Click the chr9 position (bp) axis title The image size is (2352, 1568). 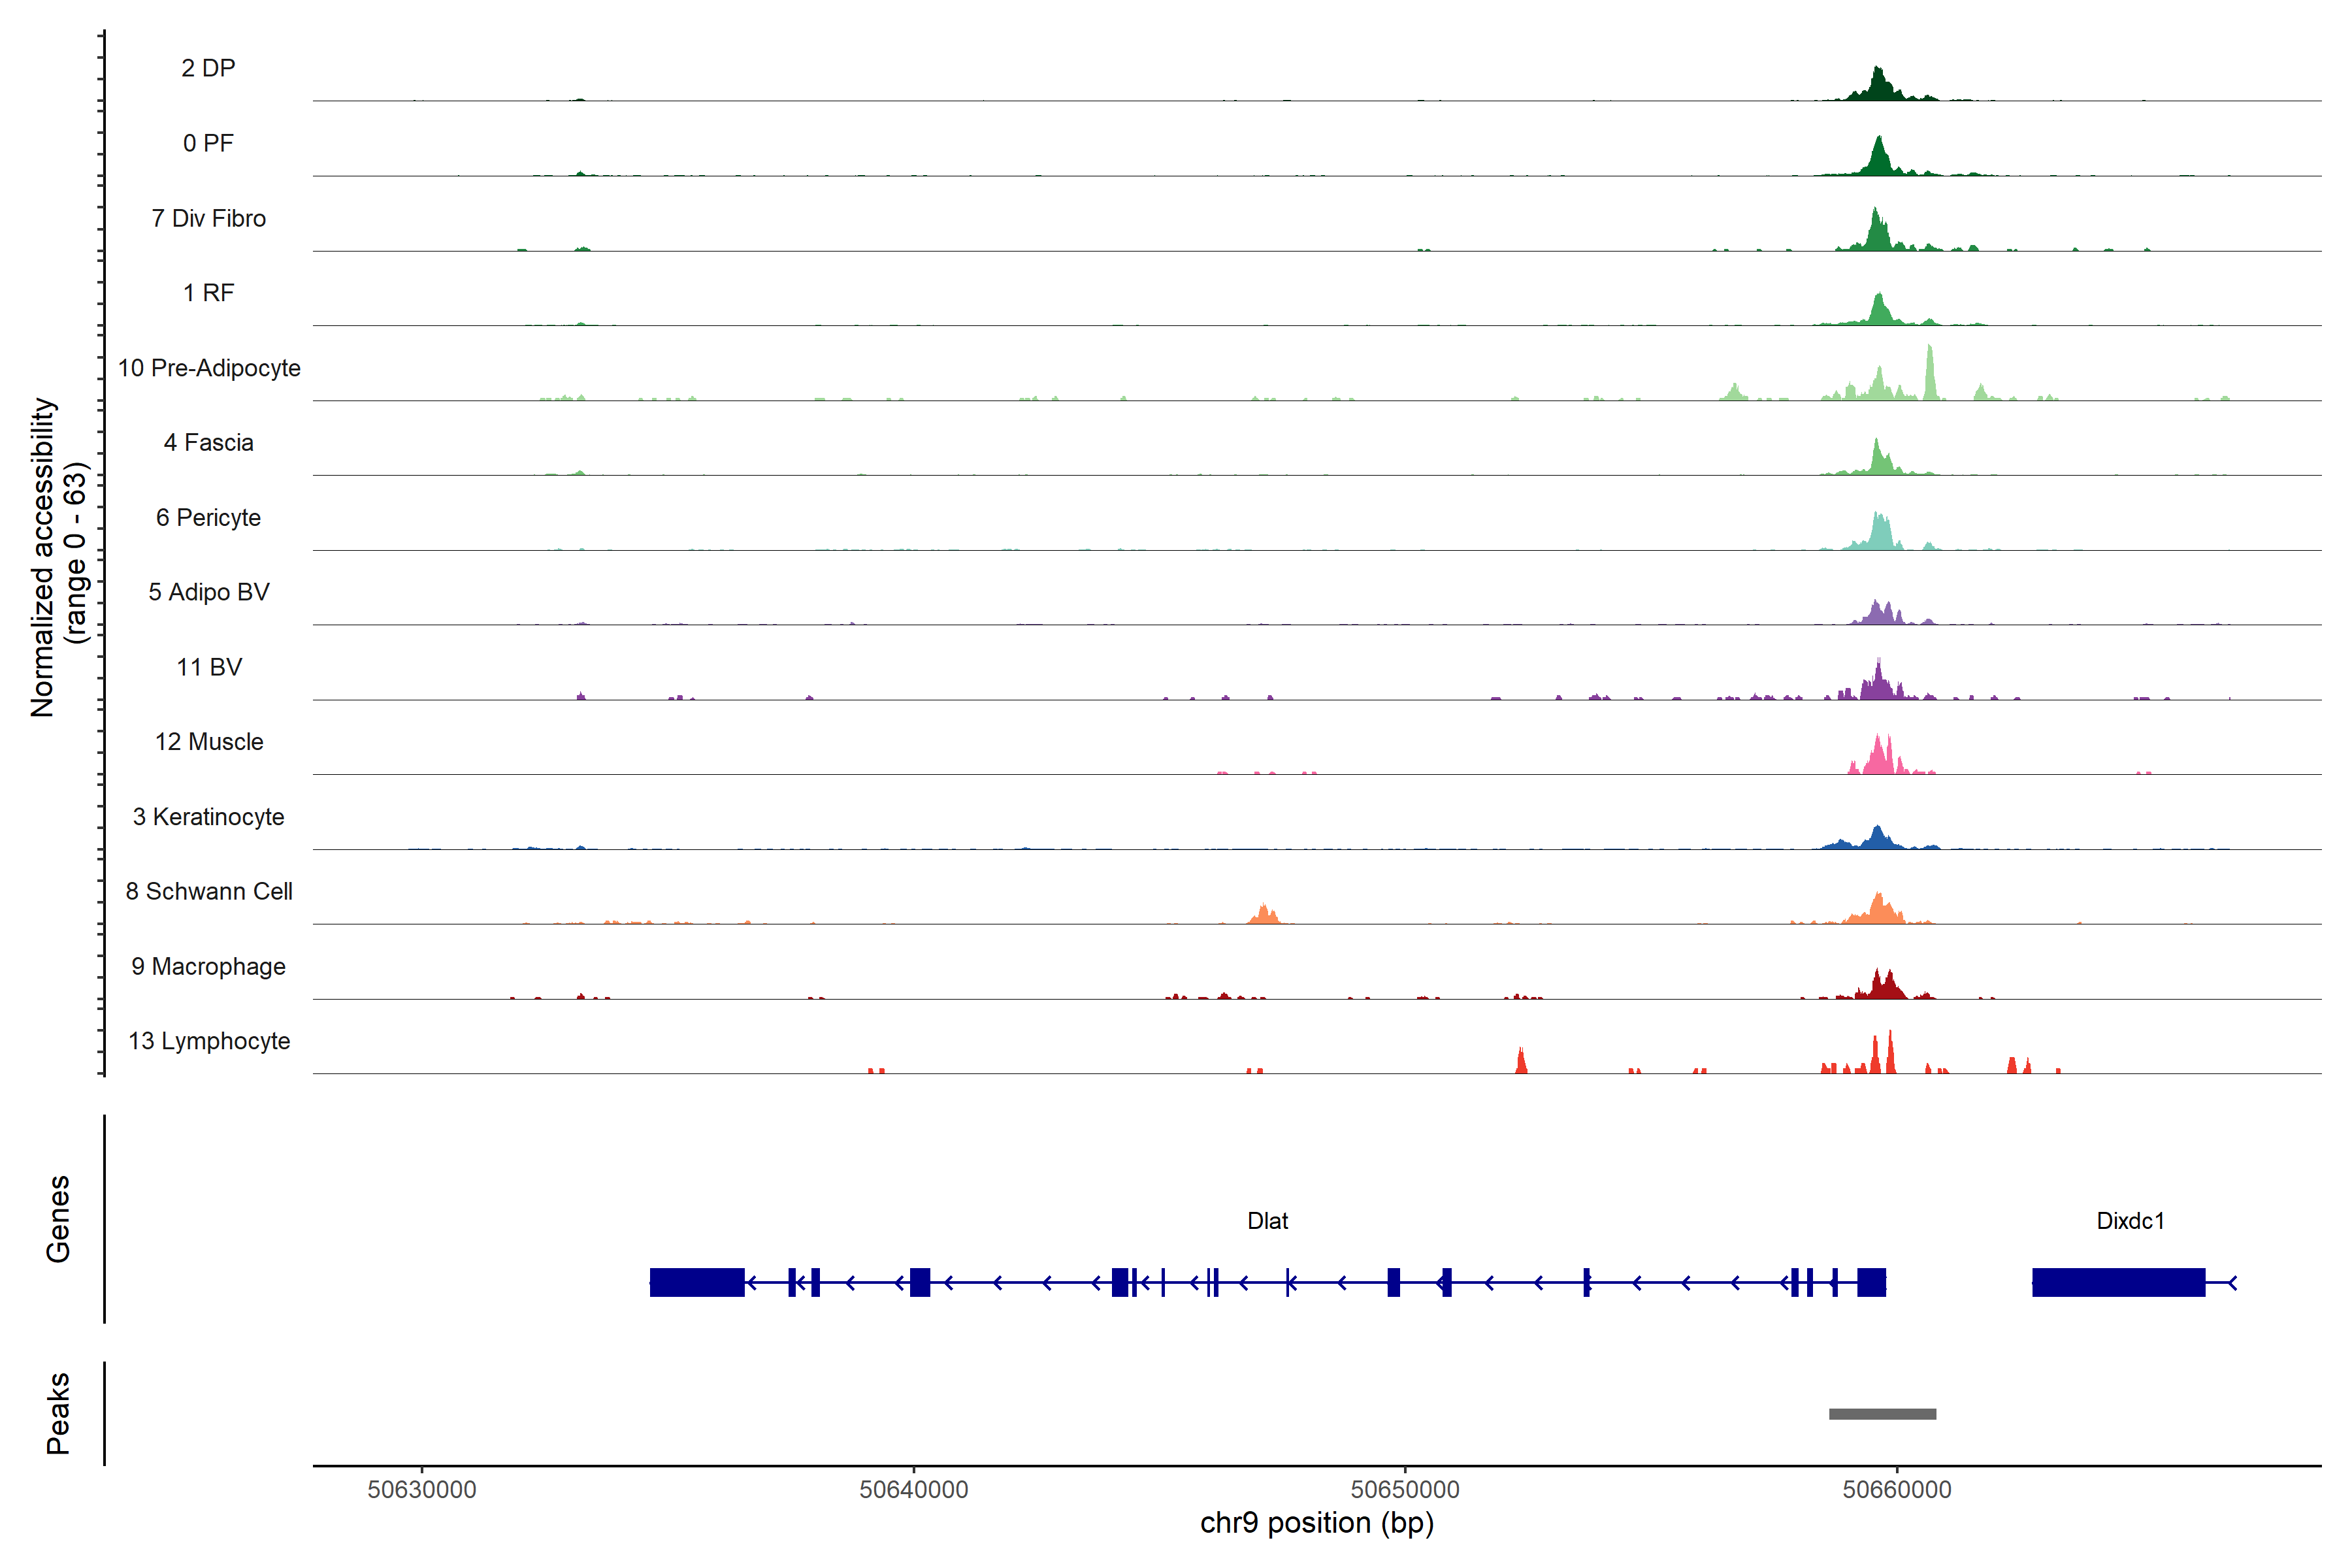[1316, 1523]
